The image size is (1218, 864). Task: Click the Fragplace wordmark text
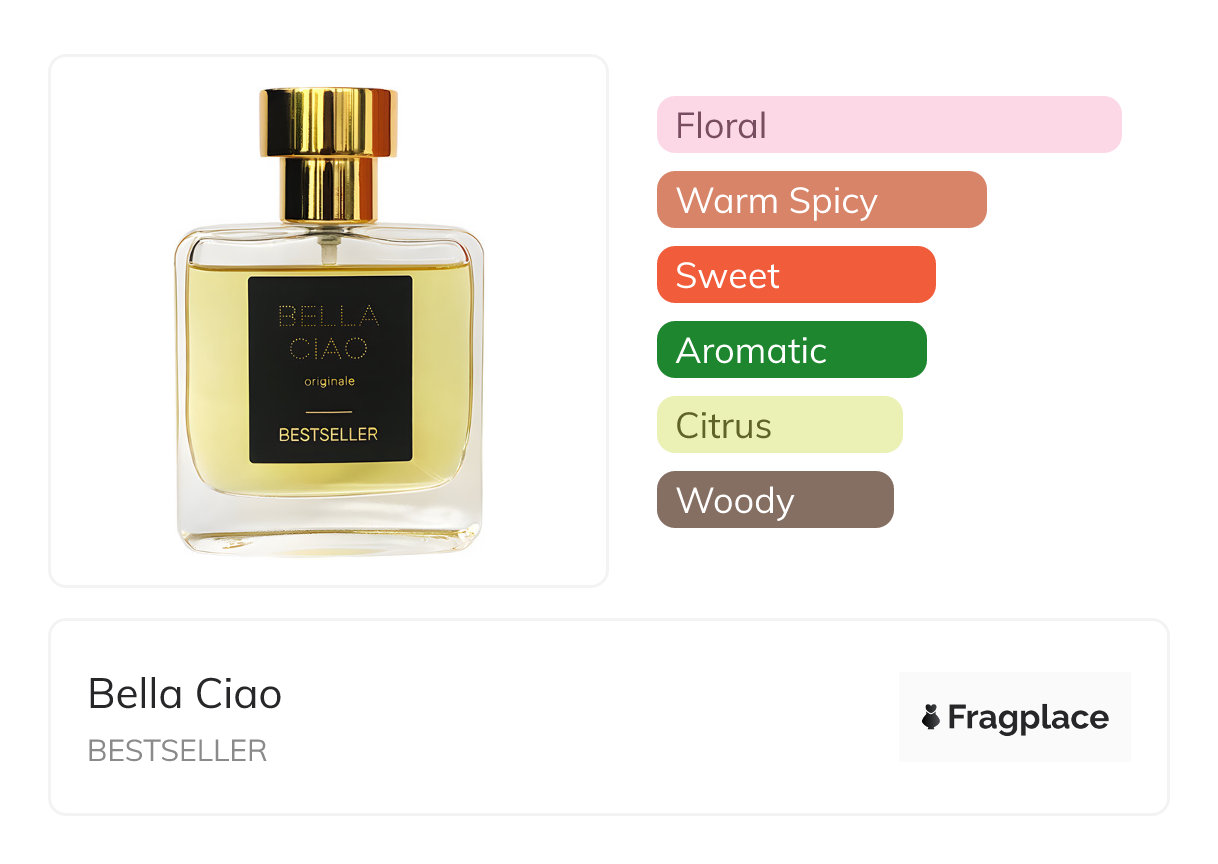click(x=1028, y=718)
